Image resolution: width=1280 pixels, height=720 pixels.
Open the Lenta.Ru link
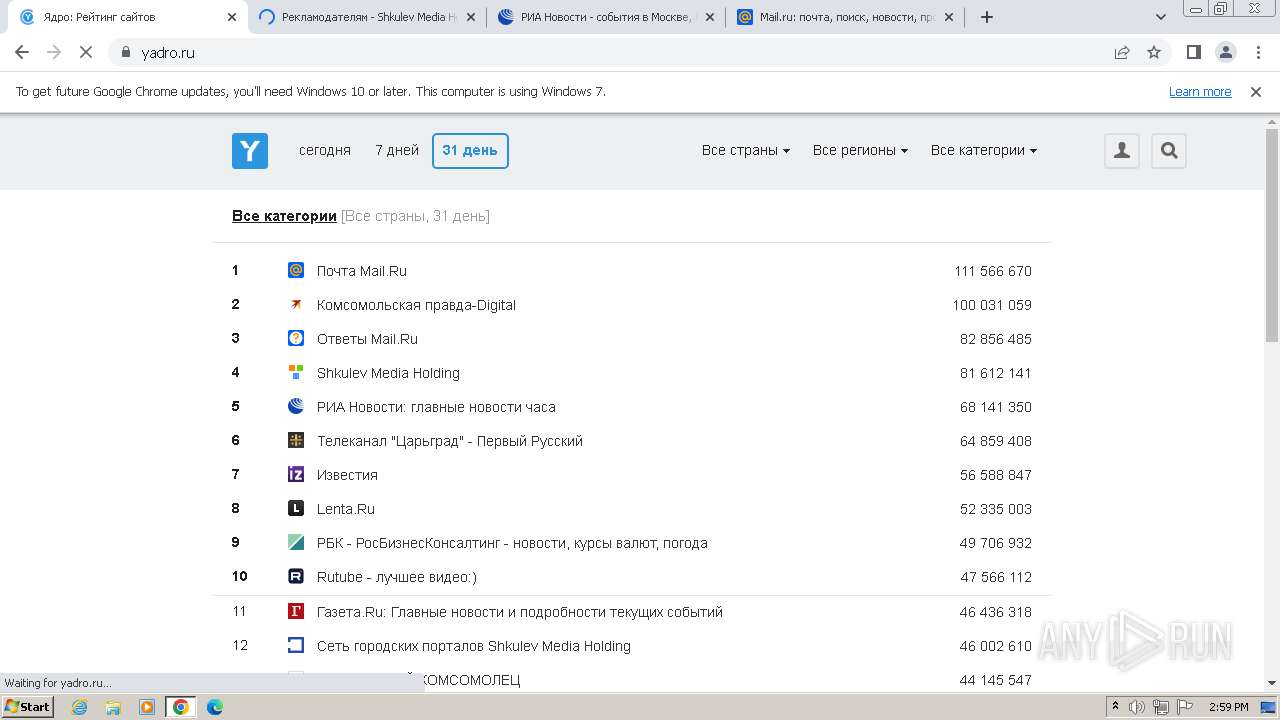coord(346,509)
